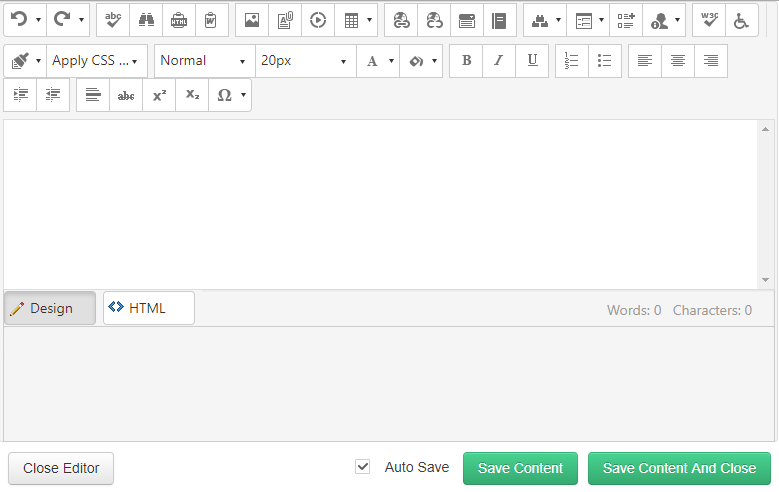The height and width of the screenshot is (492, 779).
Task: Open Find and Replace binoculars
Action: click(x=146, y=19)
